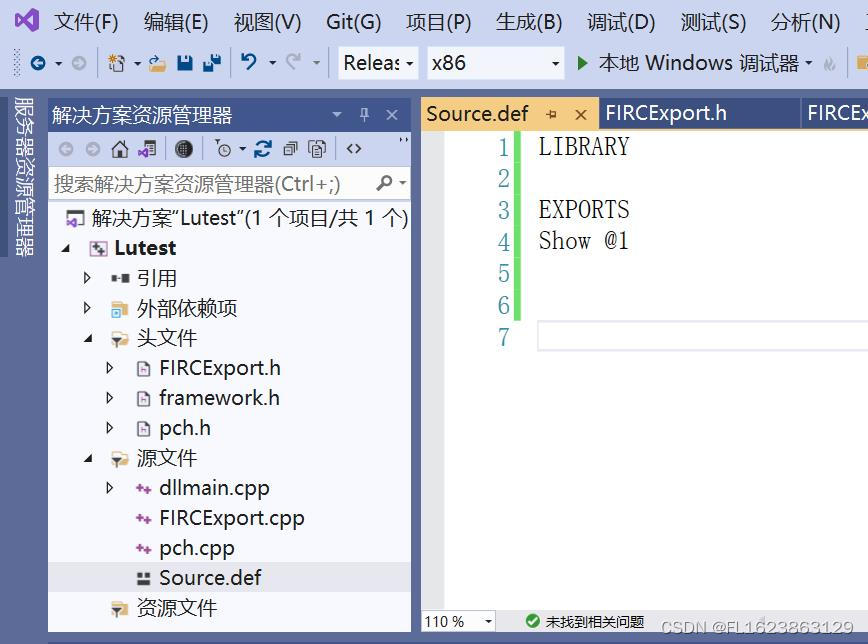Screen dimensions: 868x644
Task: Select the Save All toolbar icon
Action: click(x=213, y=63)
